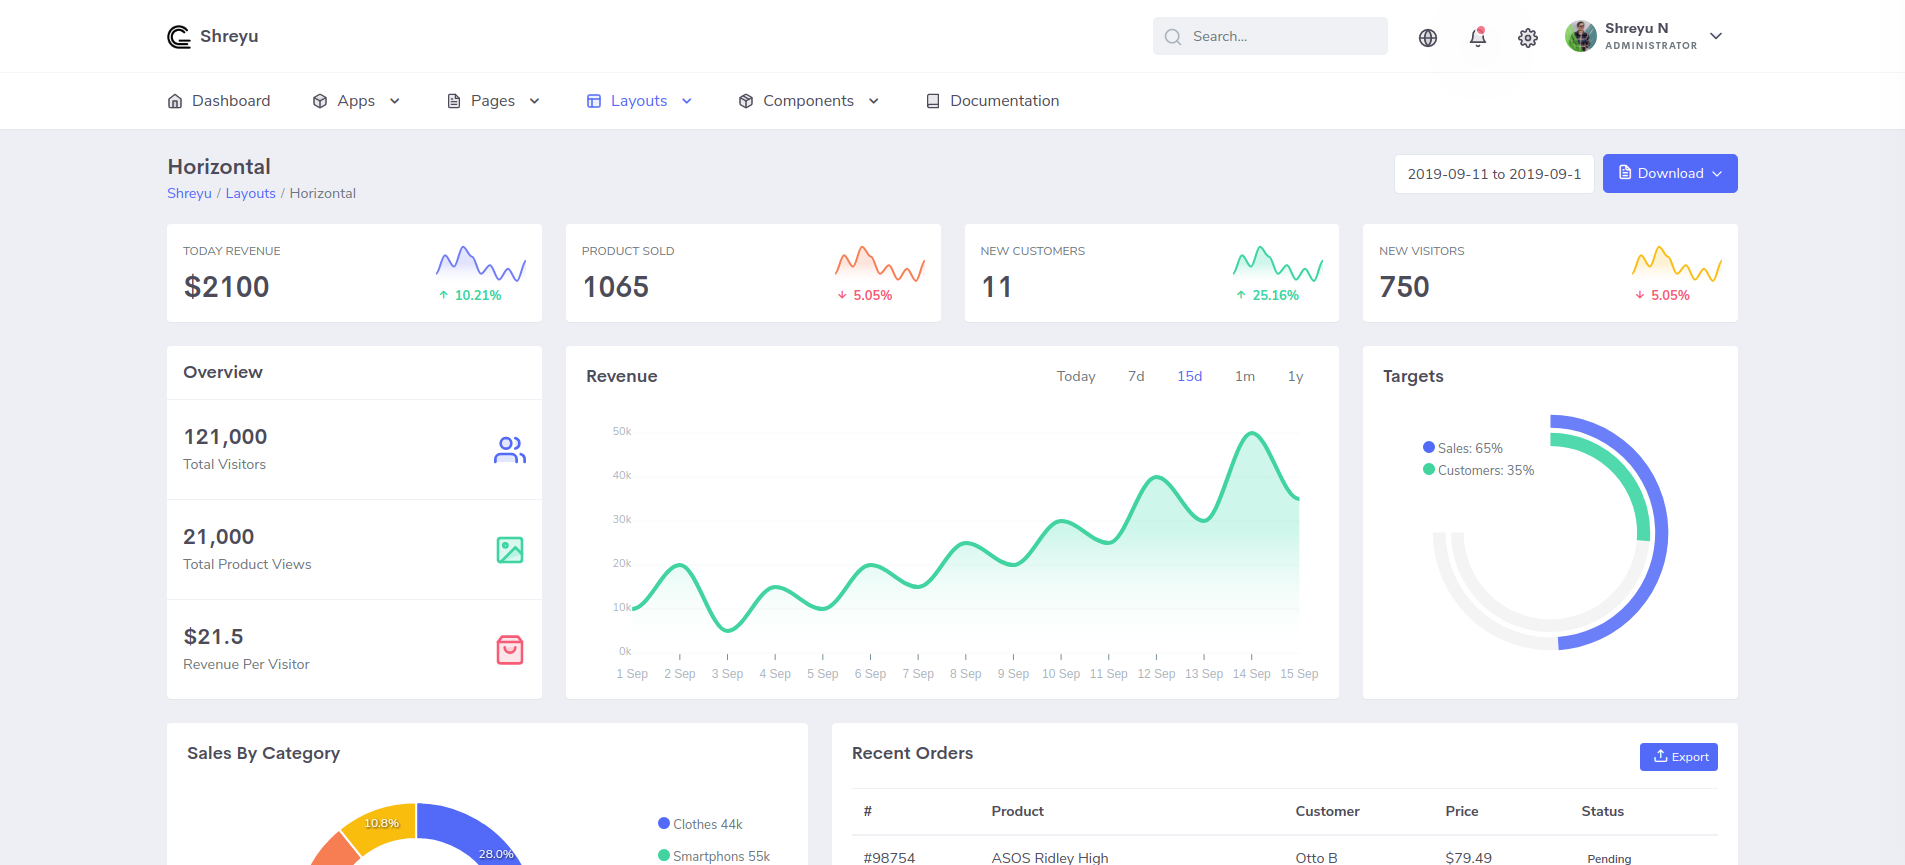Click the Layouts grid icon
1905x865 pixels.
pyautogui.click(x=594, y=101)
